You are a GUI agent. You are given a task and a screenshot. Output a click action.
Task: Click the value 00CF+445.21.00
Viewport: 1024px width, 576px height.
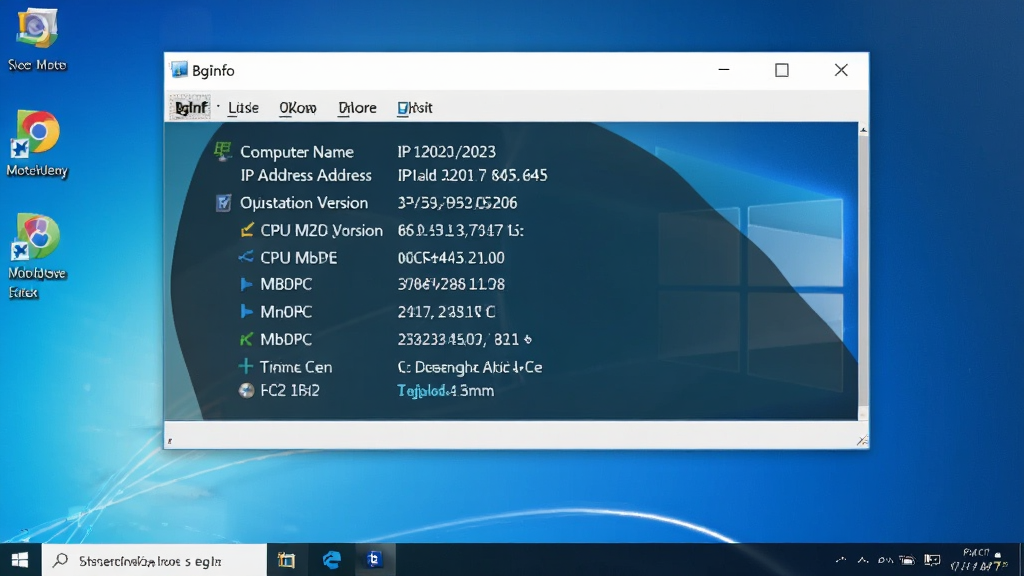click(x=451, y=257)
